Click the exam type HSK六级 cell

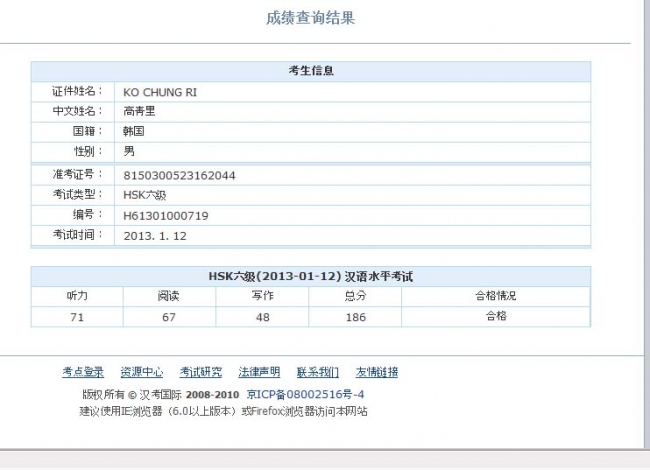[352, 195]
